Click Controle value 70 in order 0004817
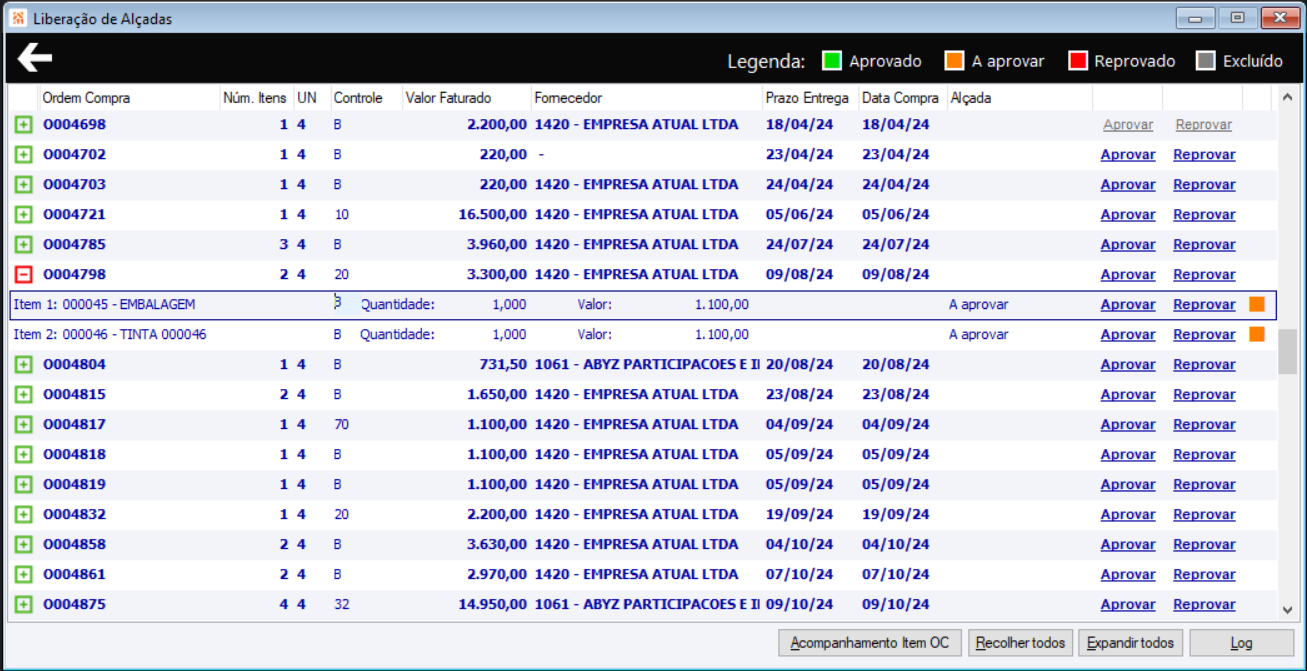 point(341,425)
